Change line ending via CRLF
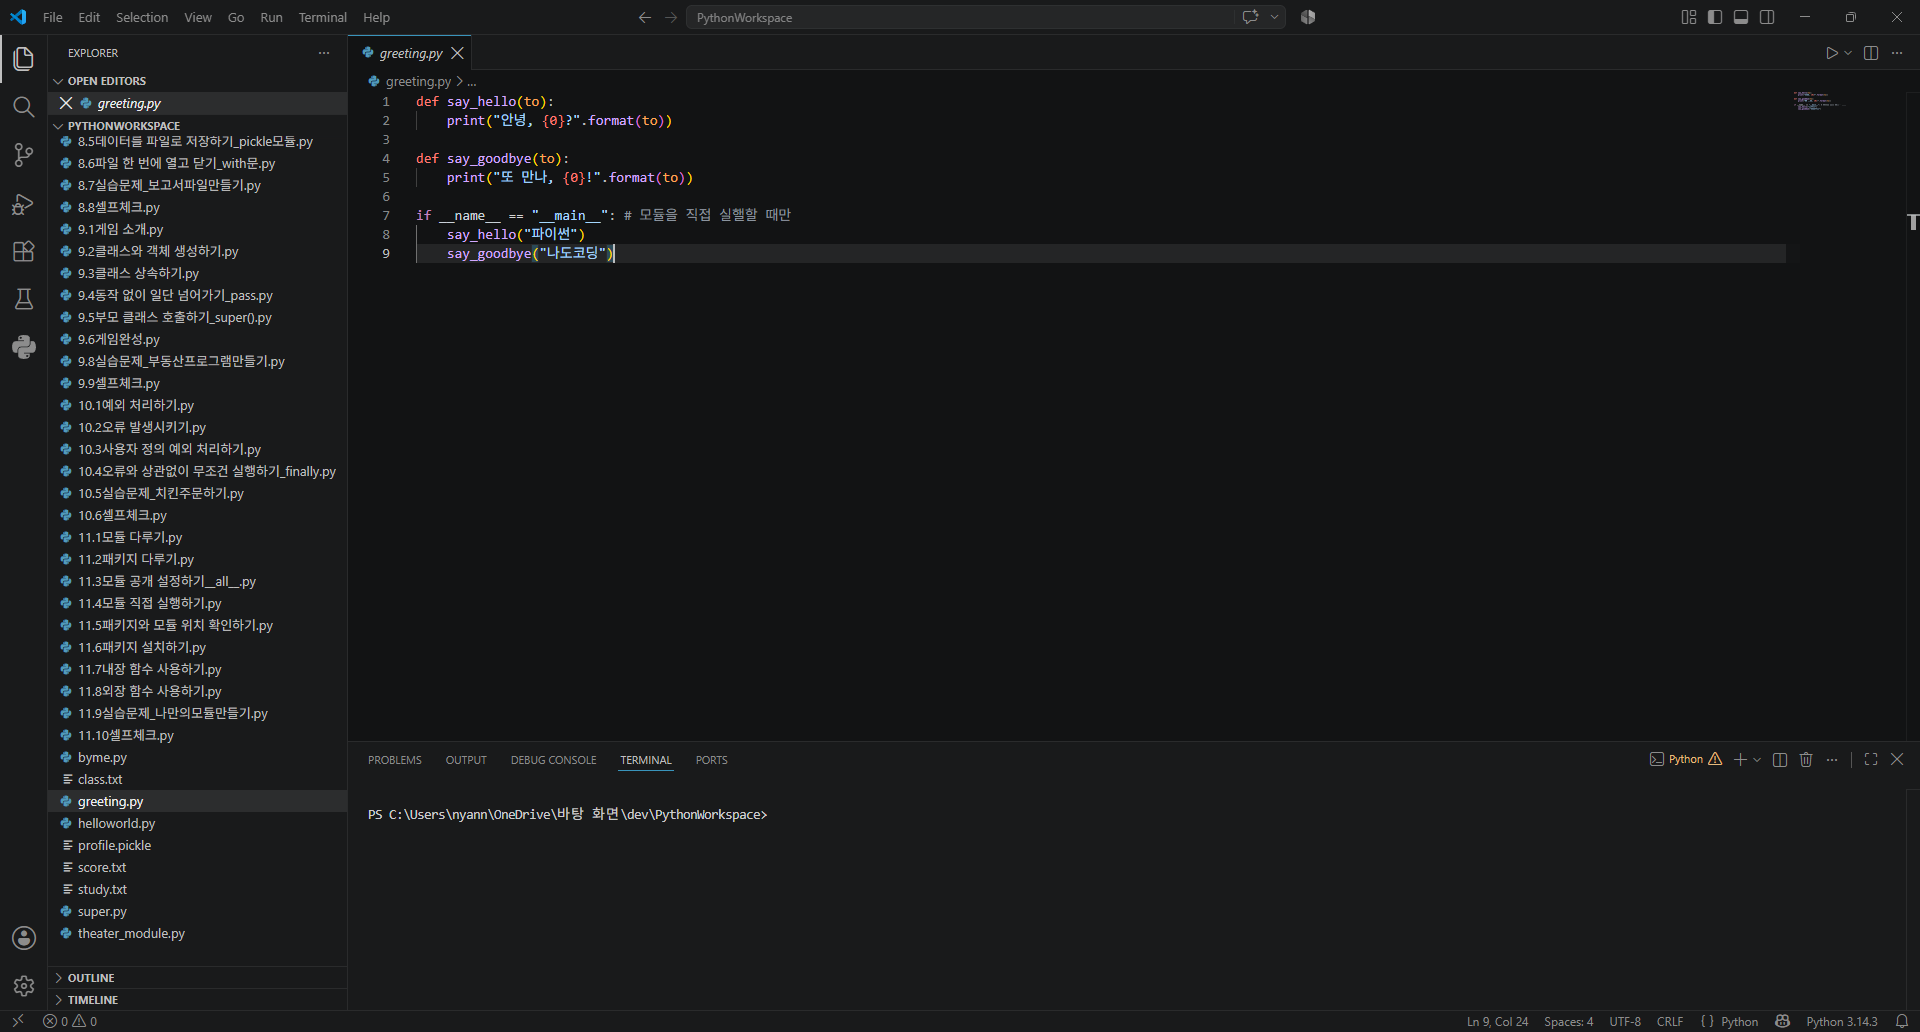The width and height of the screenshot is (1920, 1032). (x=1670, y=1021)
